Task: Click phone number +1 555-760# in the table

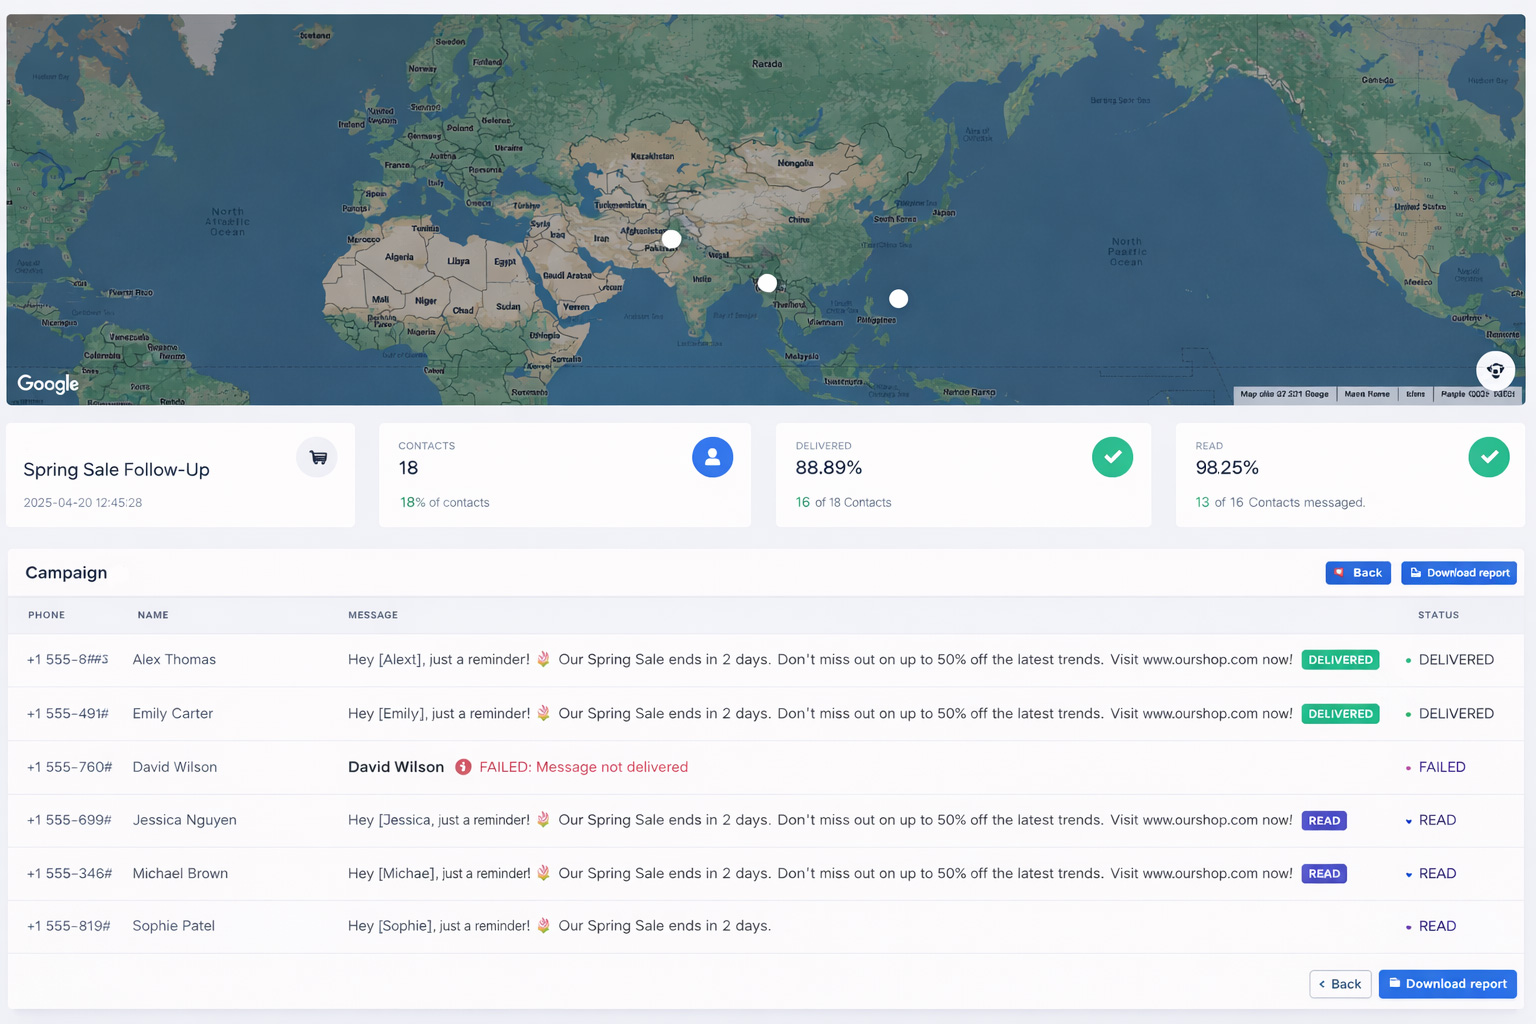Action: pyautogui.click(x=69, y=767)
